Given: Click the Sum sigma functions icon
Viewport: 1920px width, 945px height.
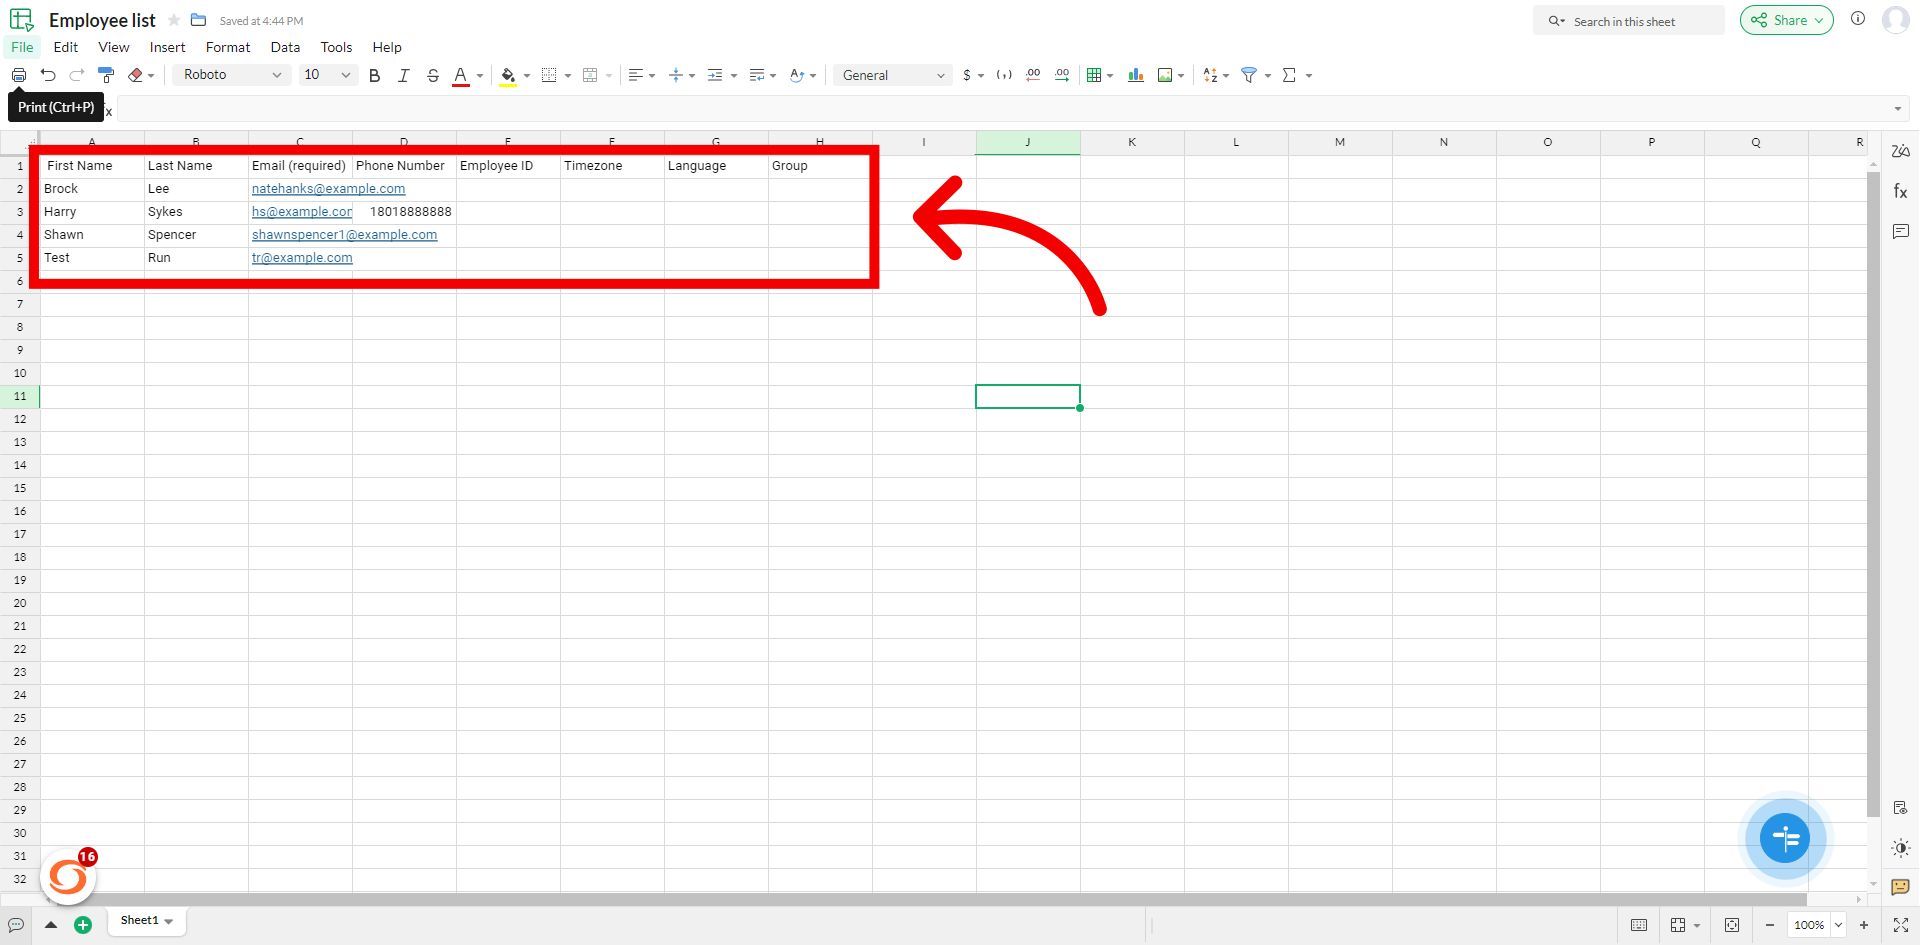Looking at the screenshot, I should click(x=1289, y=75).
